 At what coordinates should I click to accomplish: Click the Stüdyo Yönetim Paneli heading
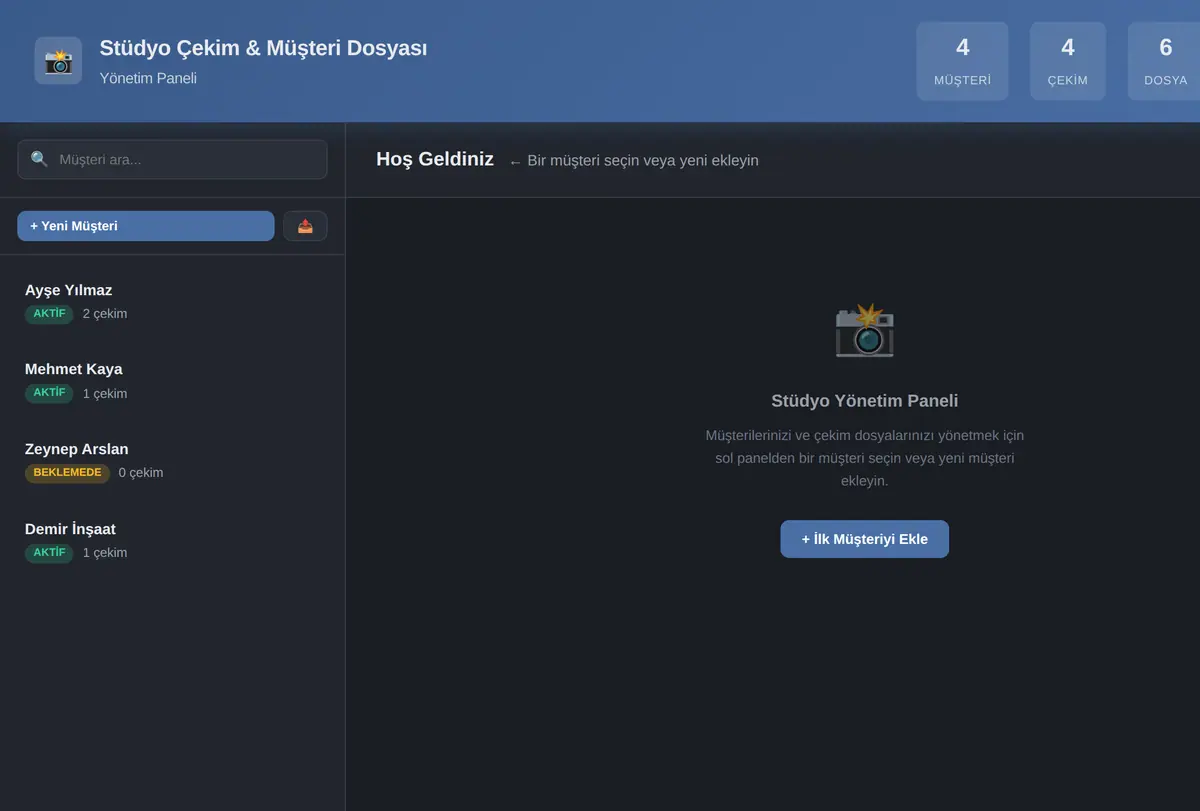(865, 401)
